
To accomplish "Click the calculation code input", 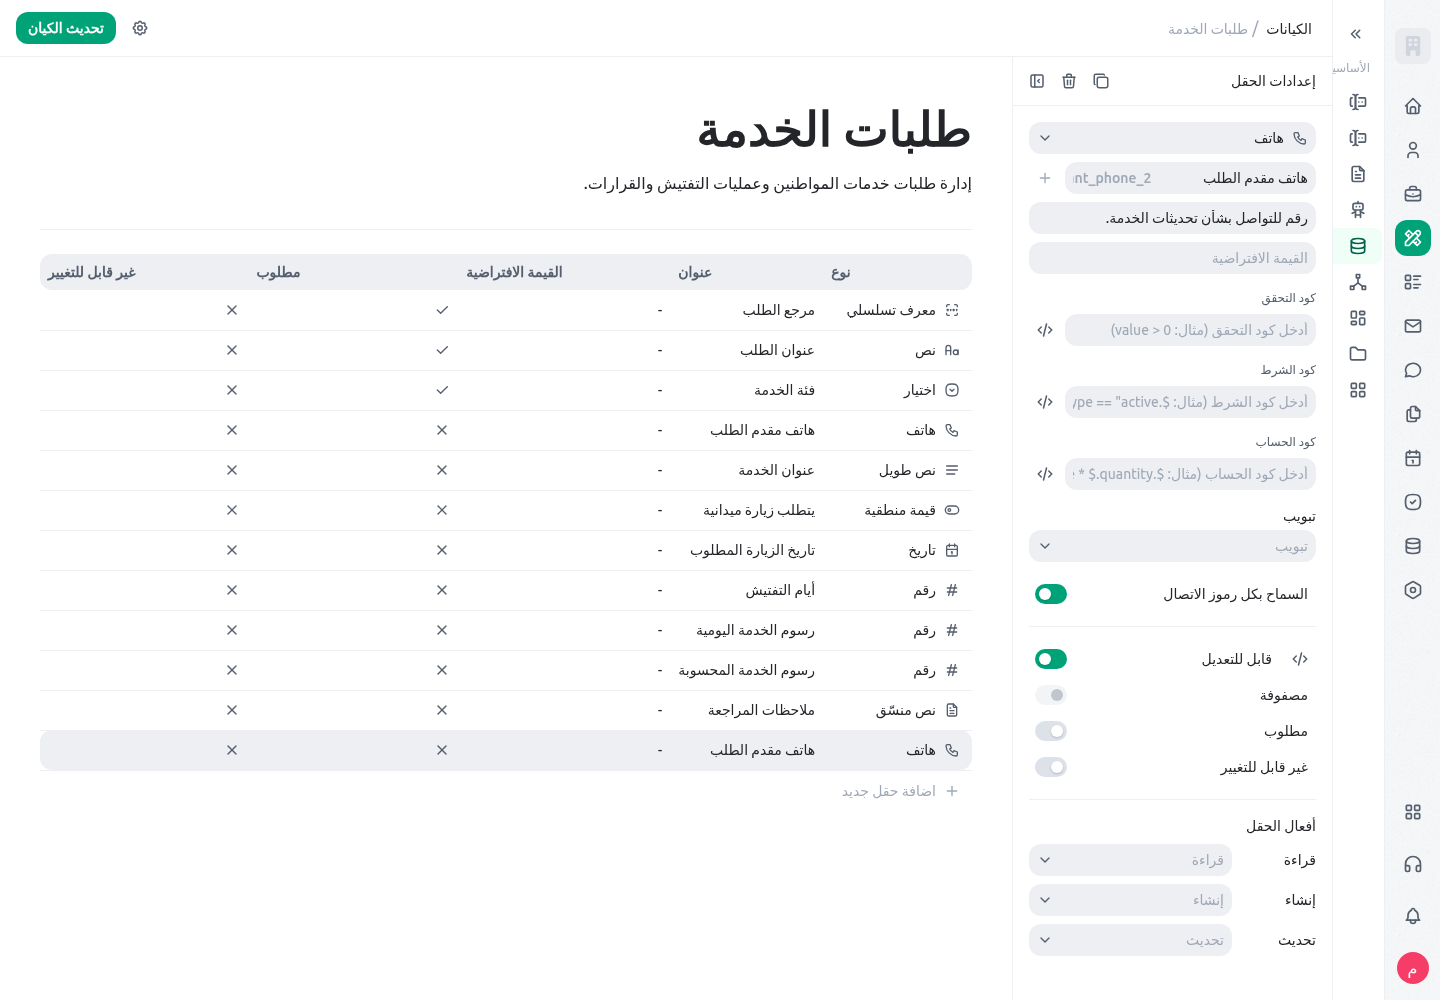I will pyautogui.click(x=1190, y=474).
